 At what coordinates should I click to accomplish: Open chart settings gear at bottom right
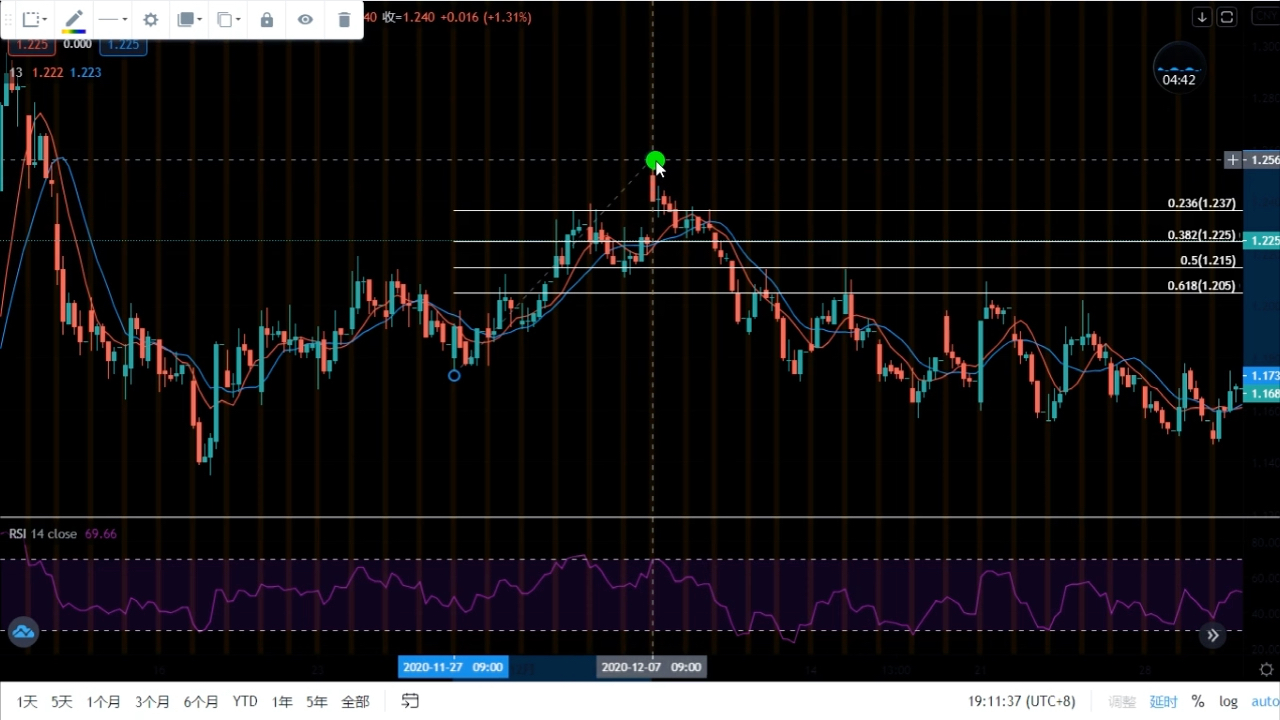point(1266,669)
